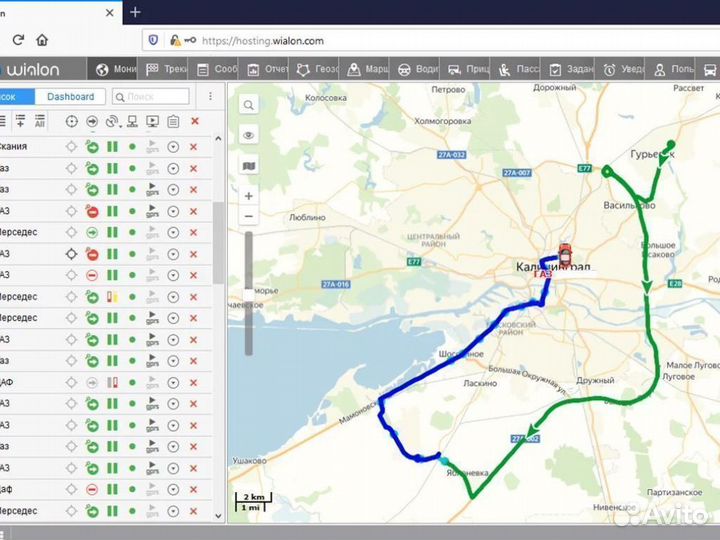The height and width of the screenshot is (540, 720).
Task: Toggle the watch-unit target header icon
Action: [x=71, y=121]
